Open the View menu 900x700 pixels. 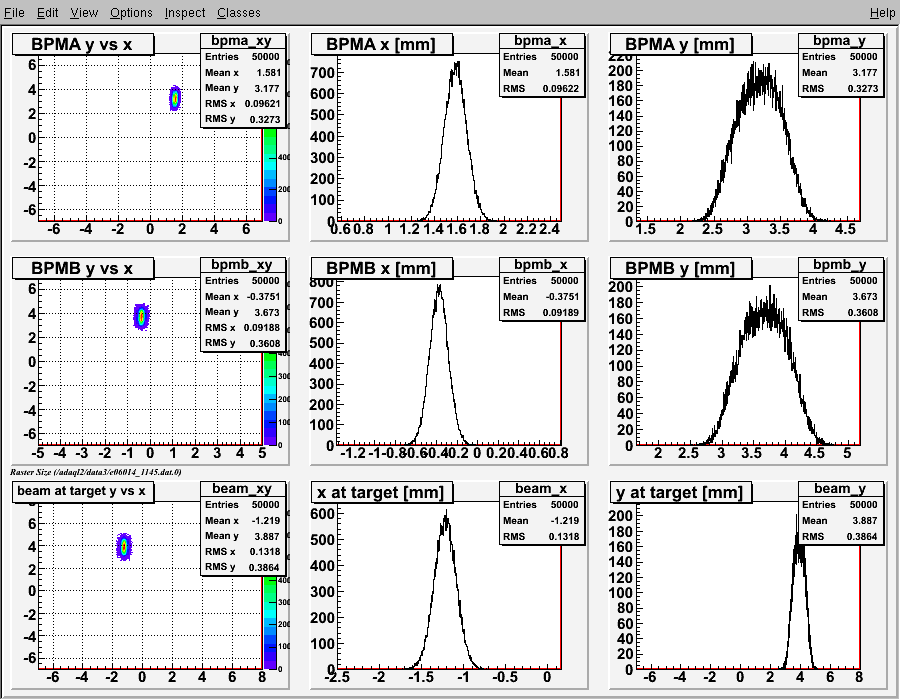point(84,13)
